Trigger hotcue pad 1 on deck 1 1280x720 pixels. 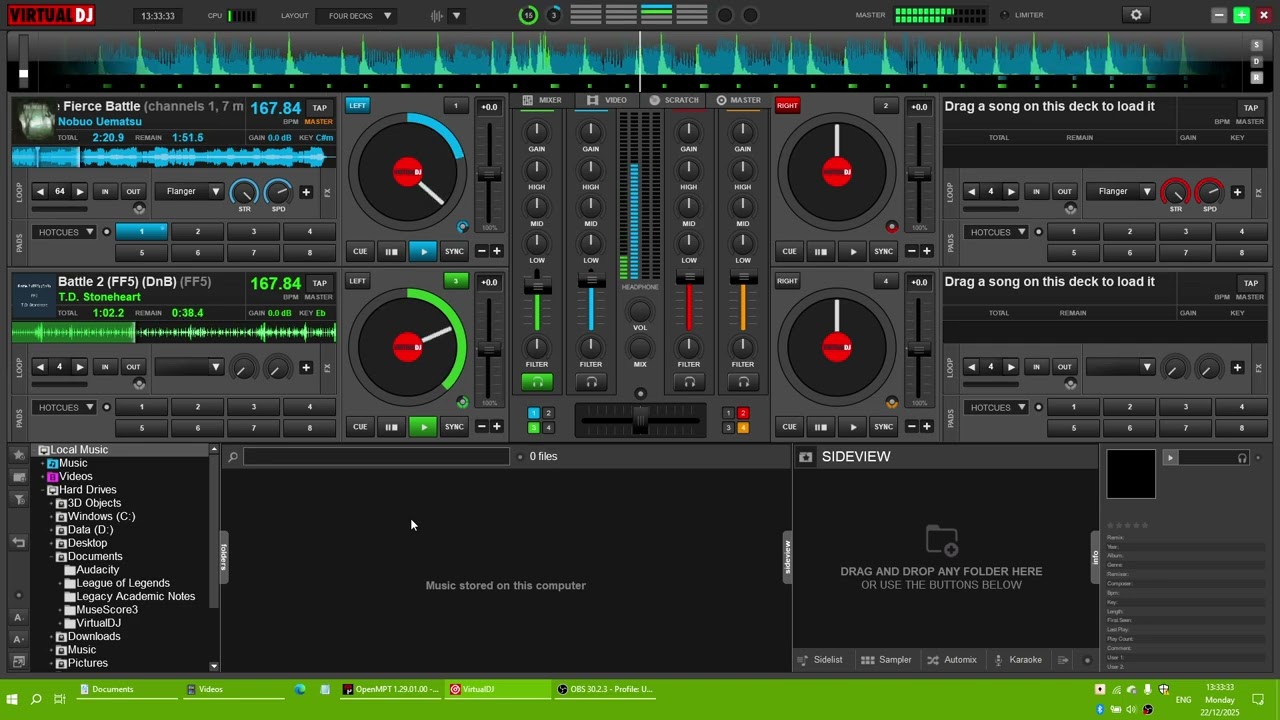141,232
